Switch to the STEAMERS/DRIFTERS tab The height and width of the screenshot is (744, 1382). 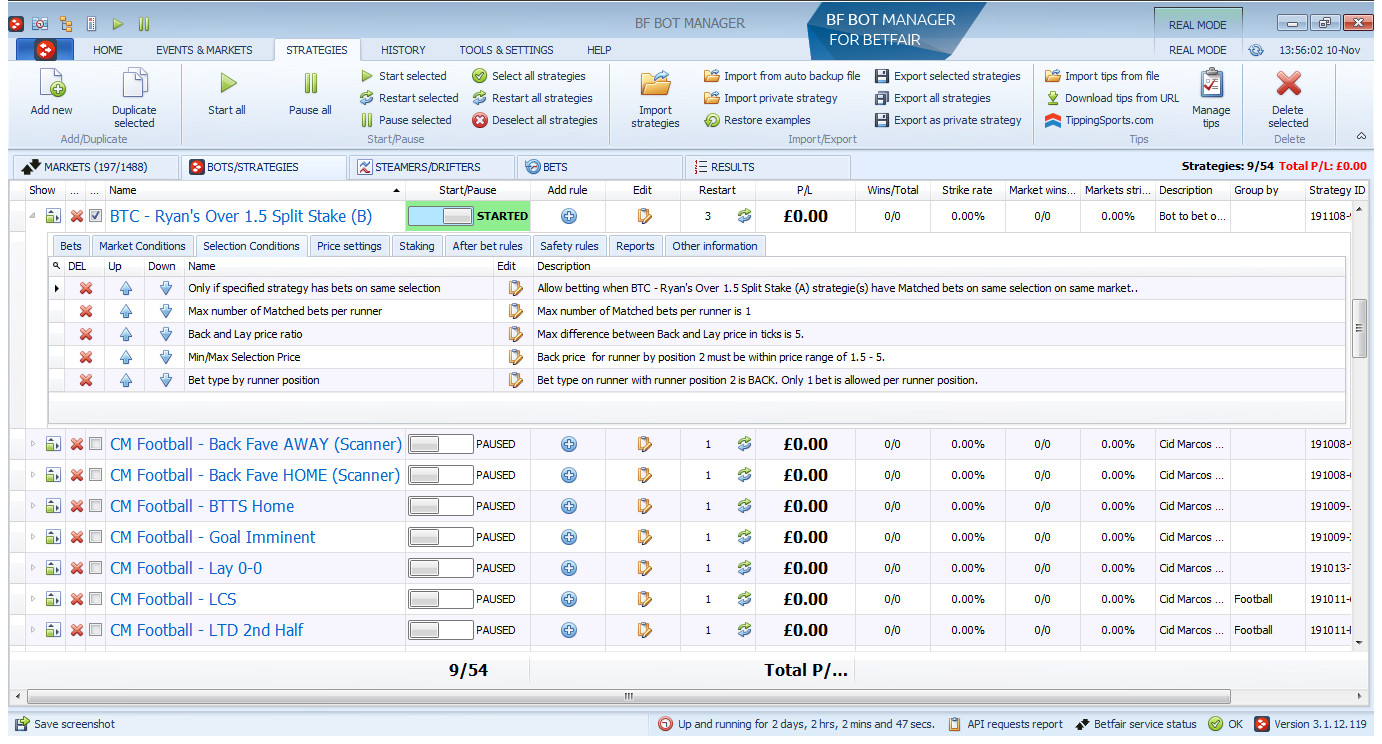[430, 167]
